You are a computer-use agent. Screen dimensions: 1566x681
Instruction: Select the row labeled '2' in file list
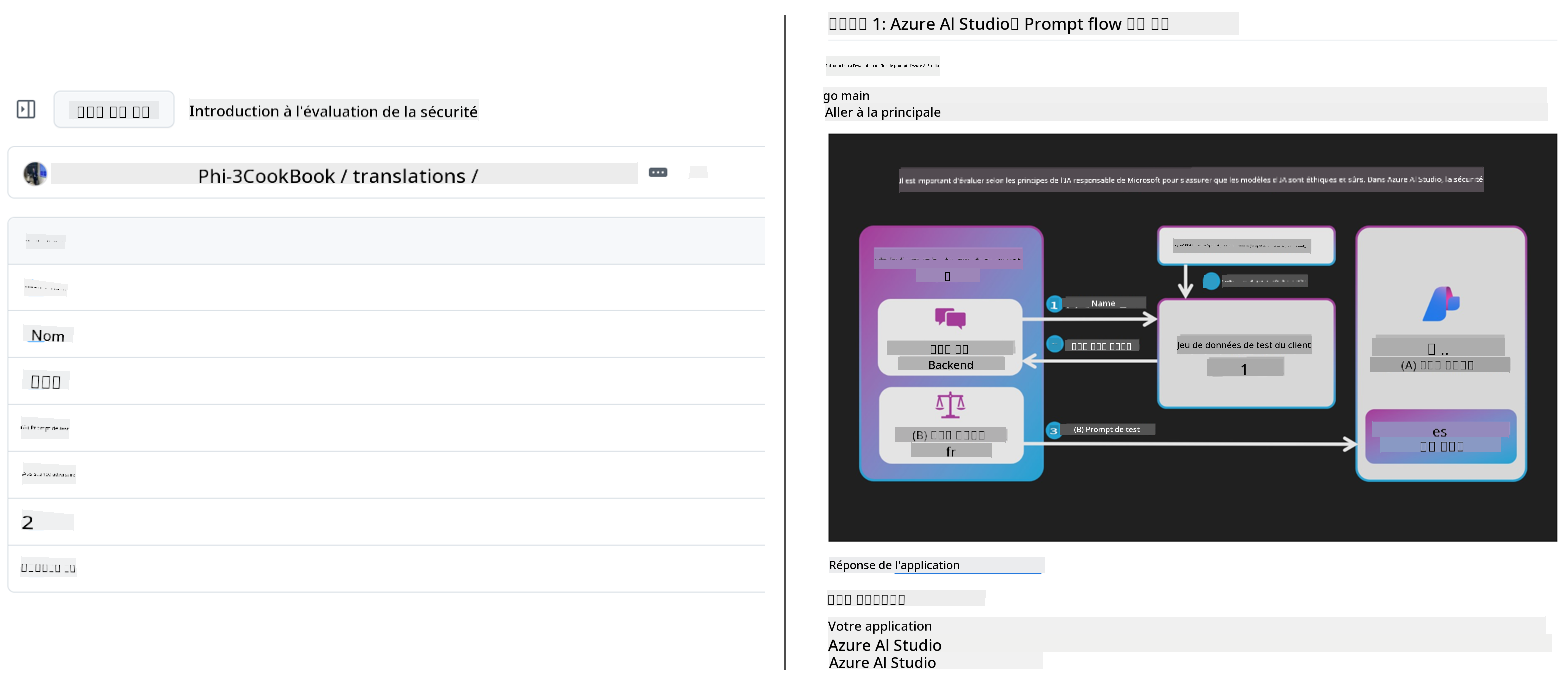(387, 522)
